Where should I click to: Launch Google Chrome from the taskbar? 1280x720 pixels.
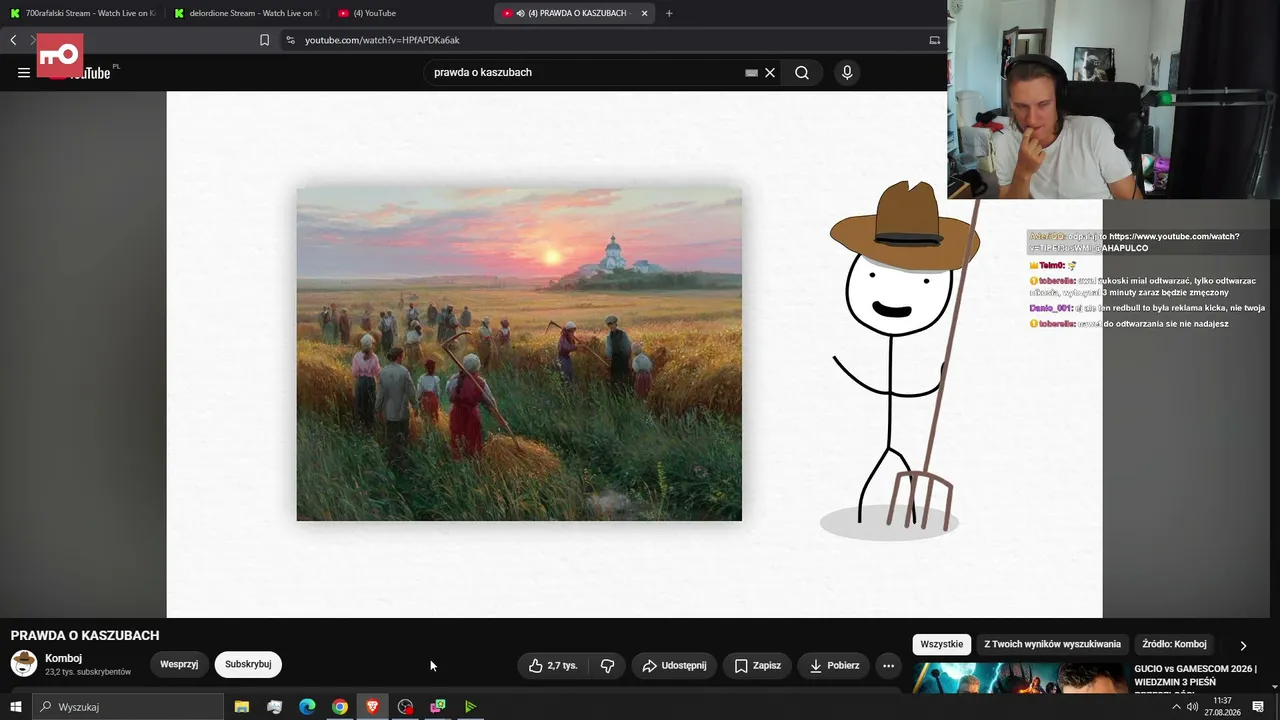pyautogui.click(x=340, y=707)
